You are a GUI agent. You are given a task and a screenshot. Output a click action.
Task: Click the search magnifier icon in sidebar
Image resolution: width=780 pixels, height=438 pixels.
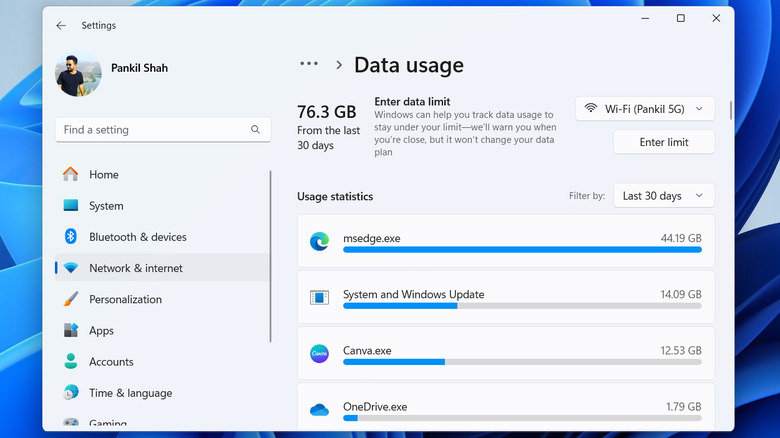[256, 130]
